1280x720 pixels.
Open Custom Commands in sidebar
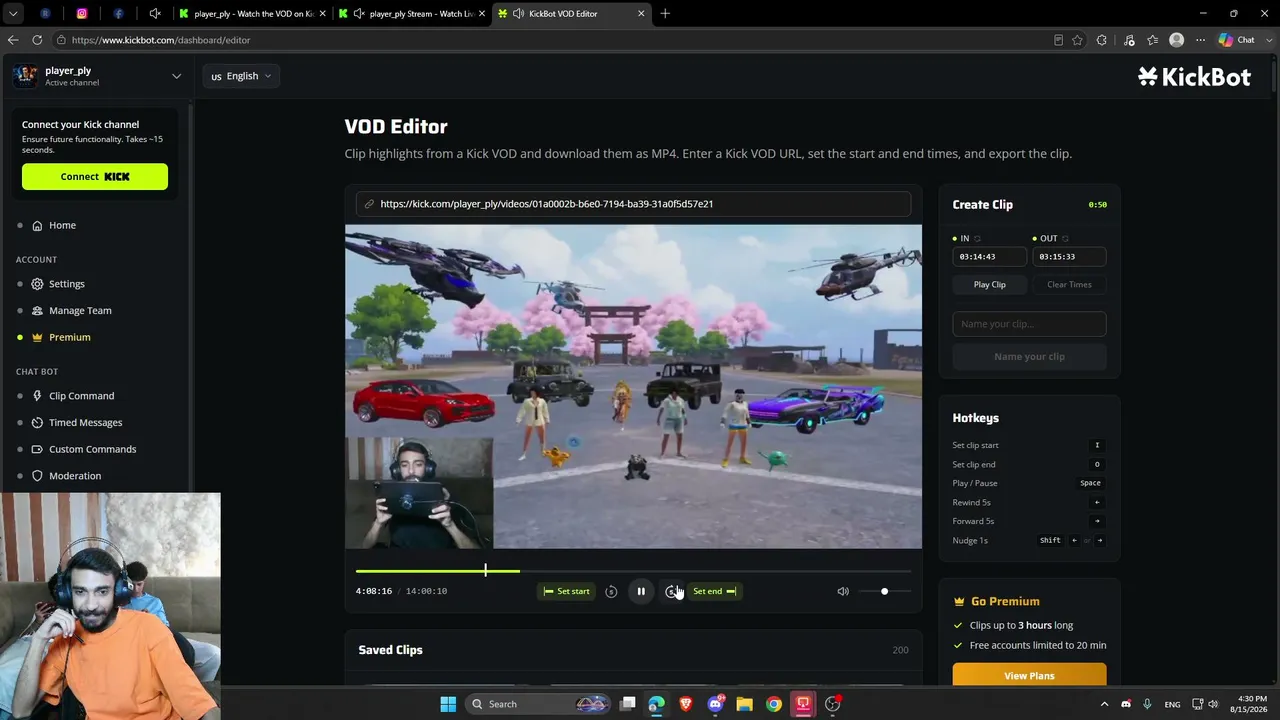coord(92,449)
